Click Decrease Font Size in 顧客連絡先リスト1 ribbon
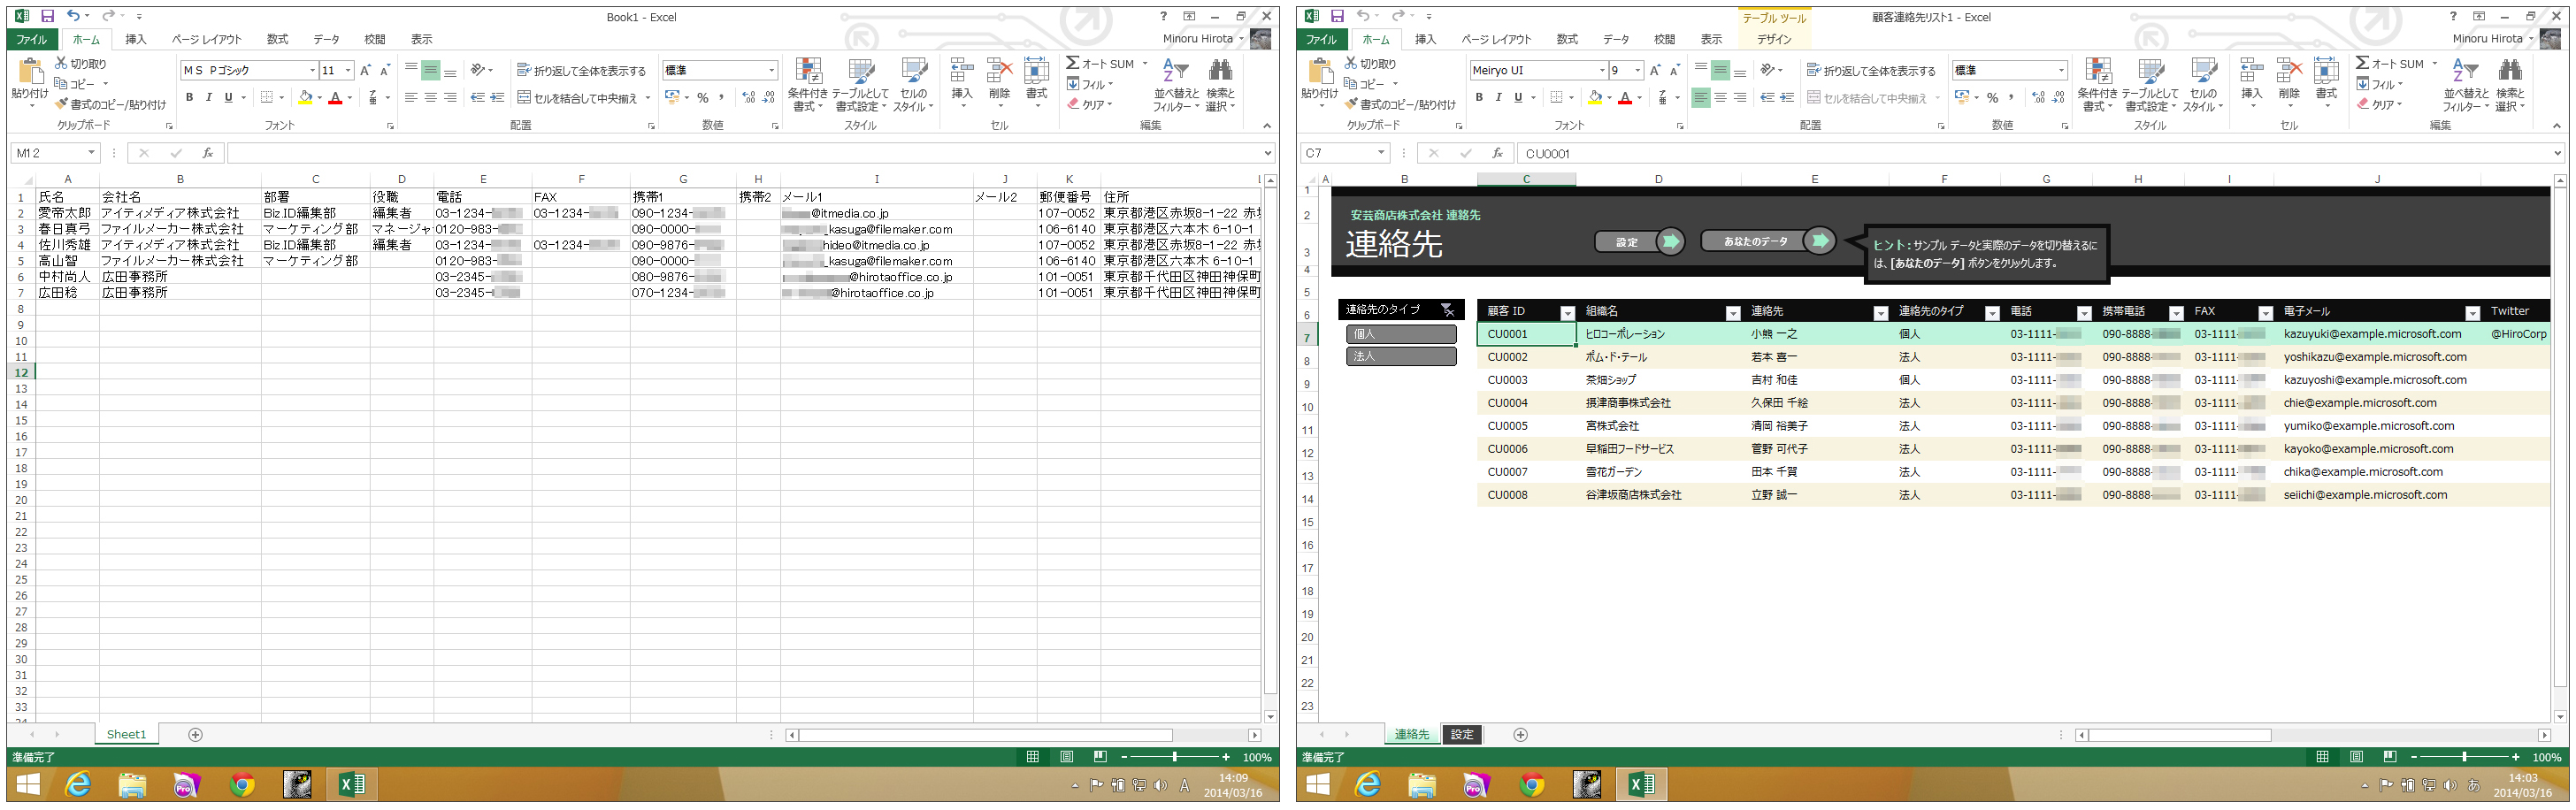Viewport: 2576px width, 810px height. click(x=1674, y=70)
